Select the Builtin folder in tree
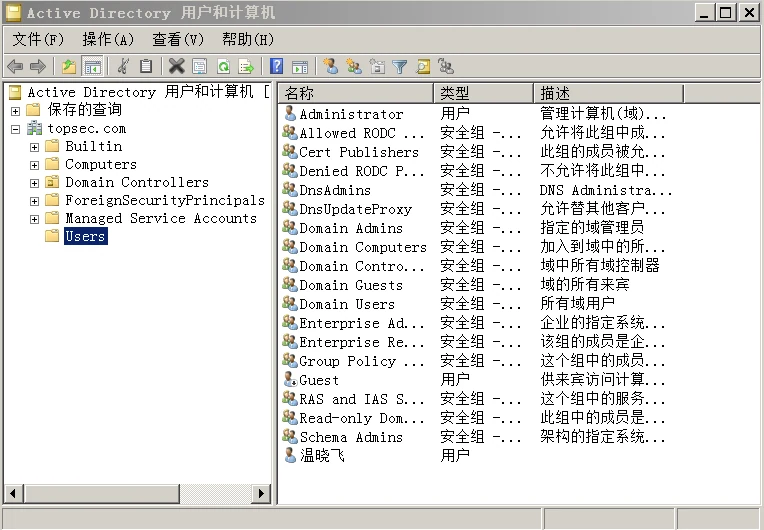The image size is (764, 530). (x=94, y=146)
